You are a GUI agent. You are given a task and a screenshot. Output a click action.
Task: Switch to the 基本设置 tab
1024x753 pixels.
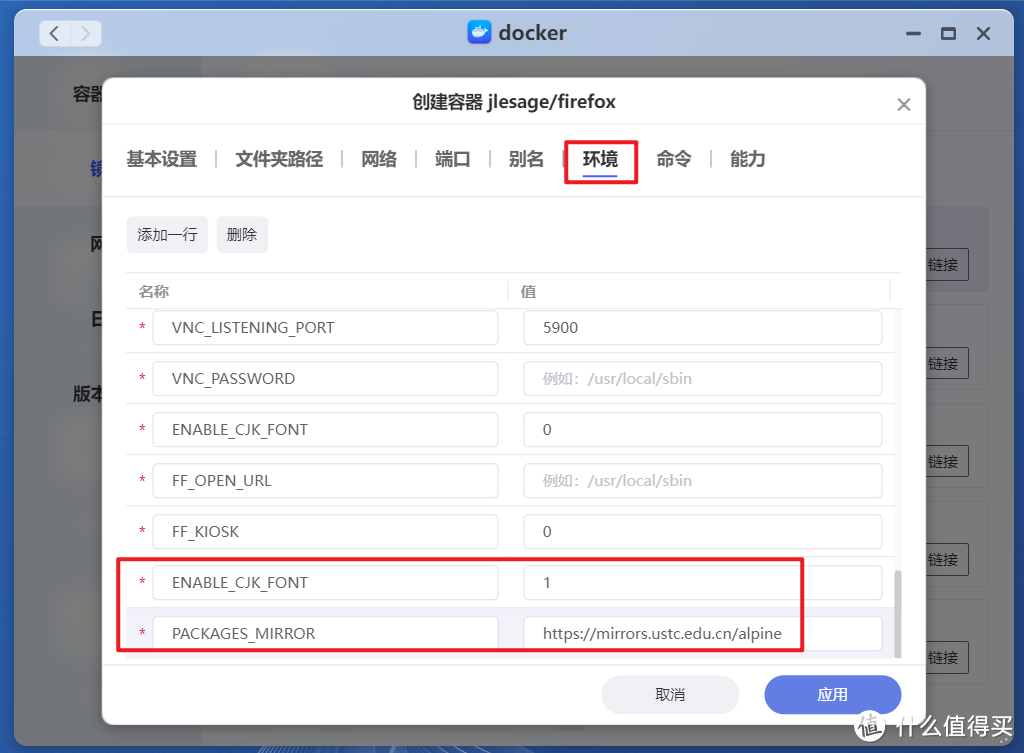click(162, 159)
